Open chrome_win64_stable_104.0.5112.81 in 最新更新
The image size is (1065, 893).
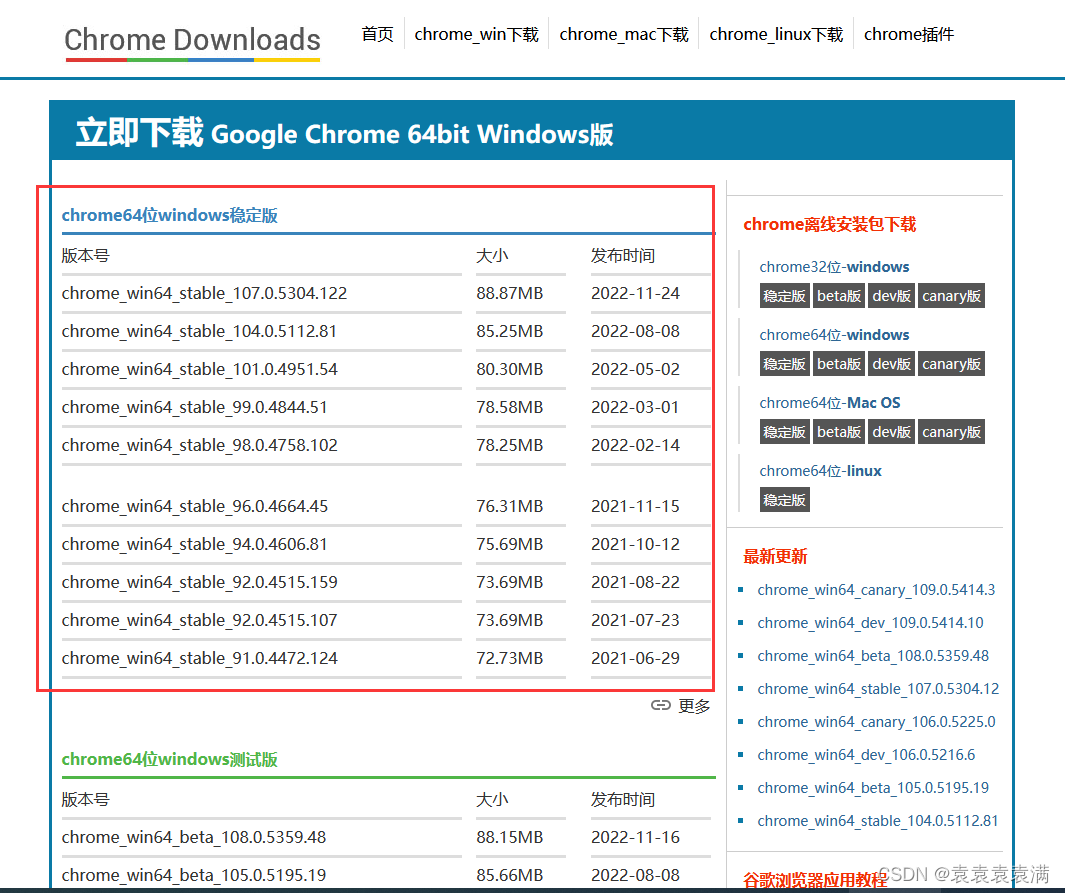click(878, 821)
